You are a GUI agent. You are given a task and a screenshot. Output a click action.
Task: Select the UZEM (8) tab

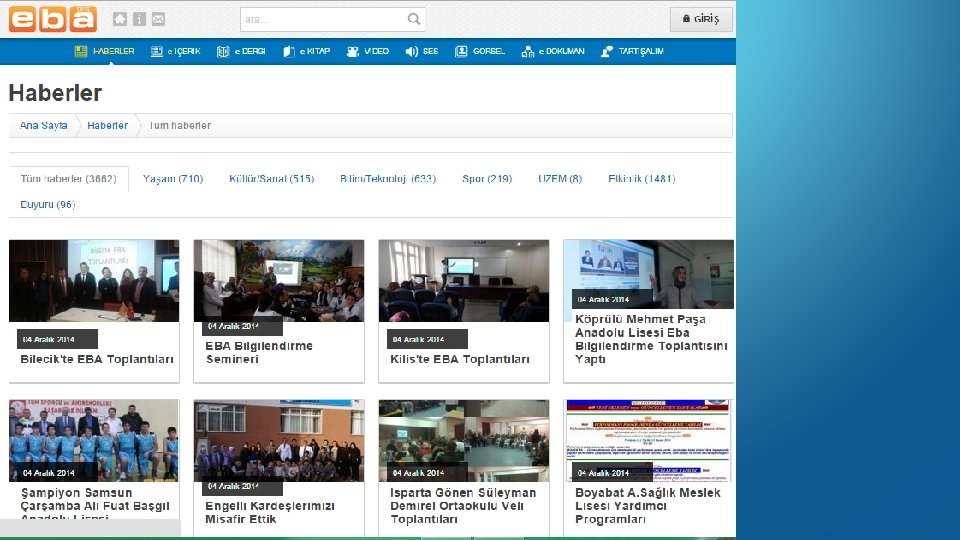click(x=560, y=179)
